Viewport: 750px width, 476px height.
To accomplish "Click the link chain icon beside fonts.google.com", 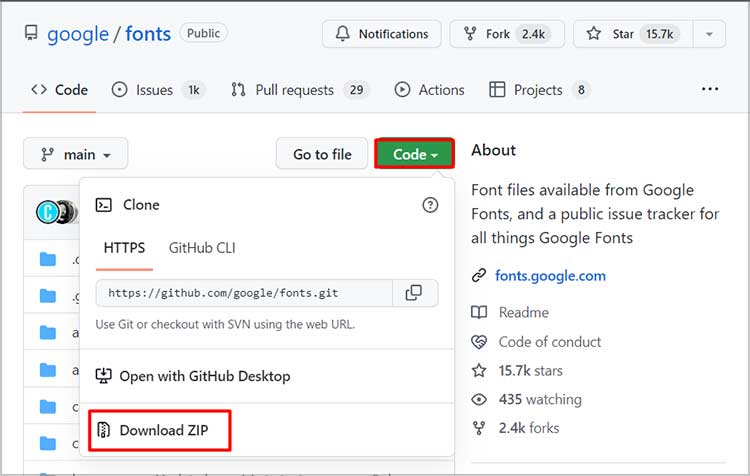I will (x=479, y=276).
